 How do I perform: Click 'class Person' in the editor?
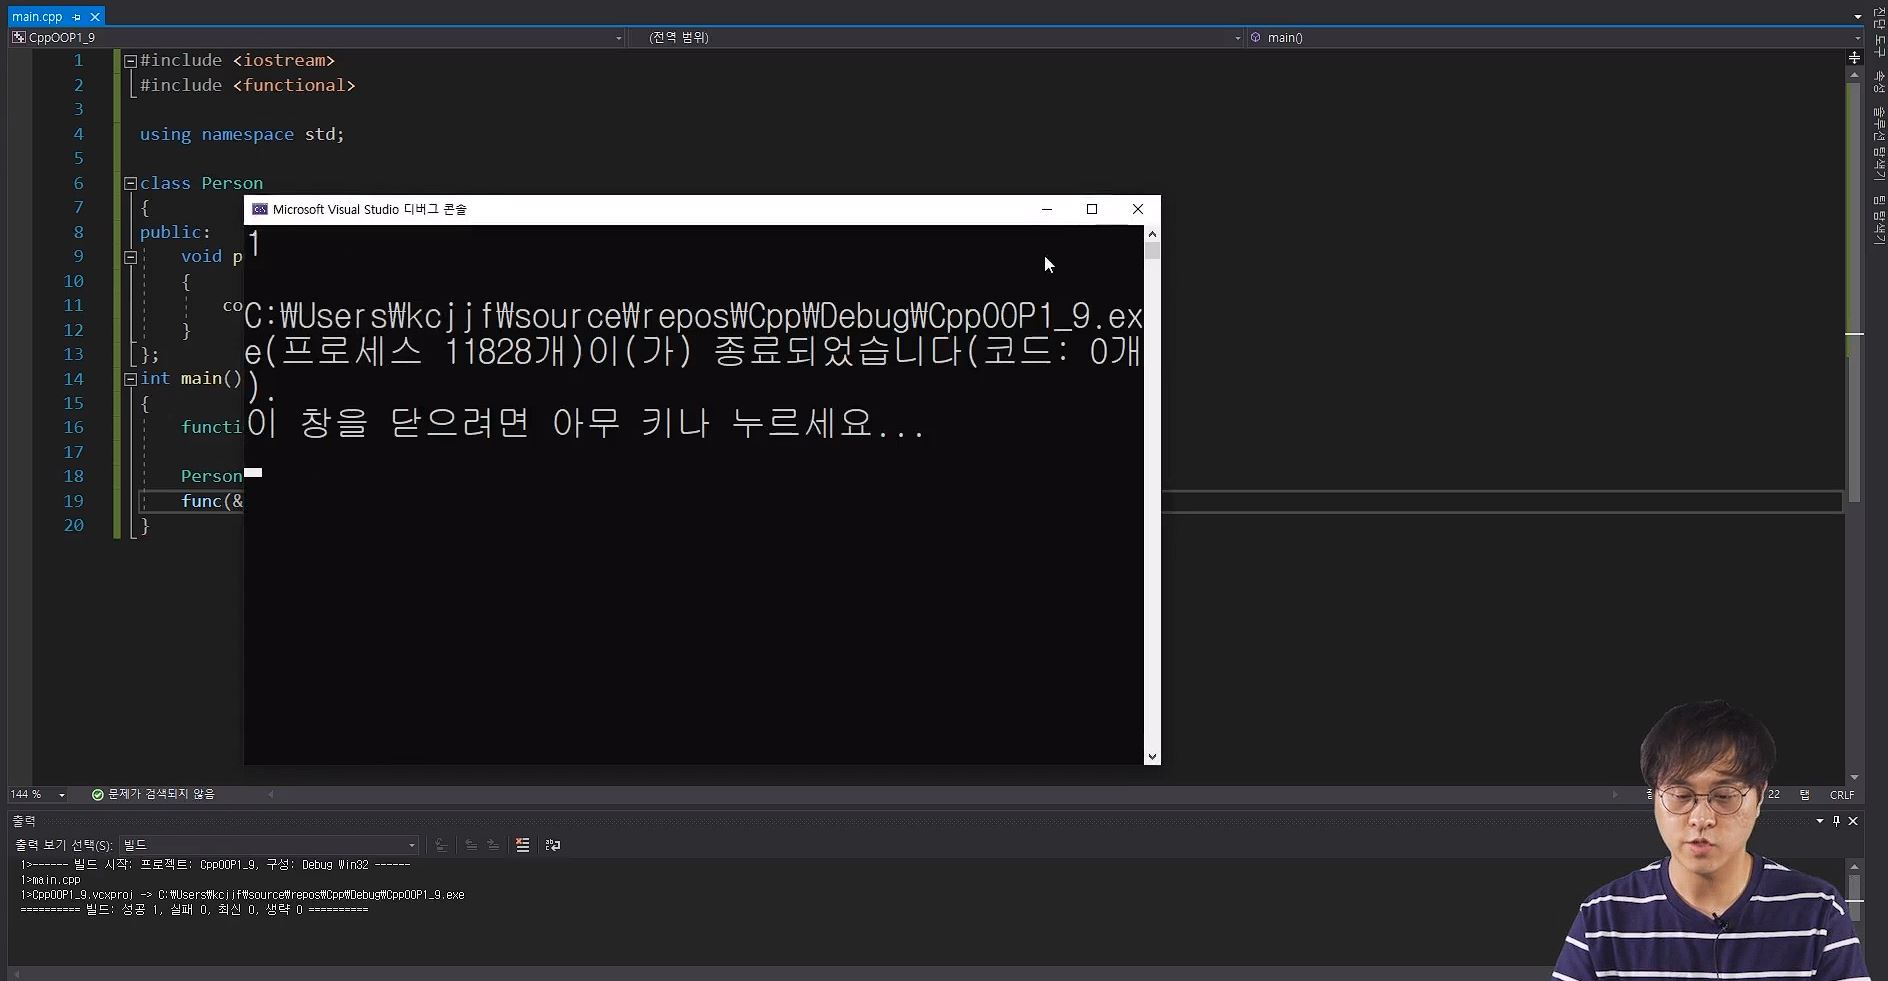tap(201, 183)
